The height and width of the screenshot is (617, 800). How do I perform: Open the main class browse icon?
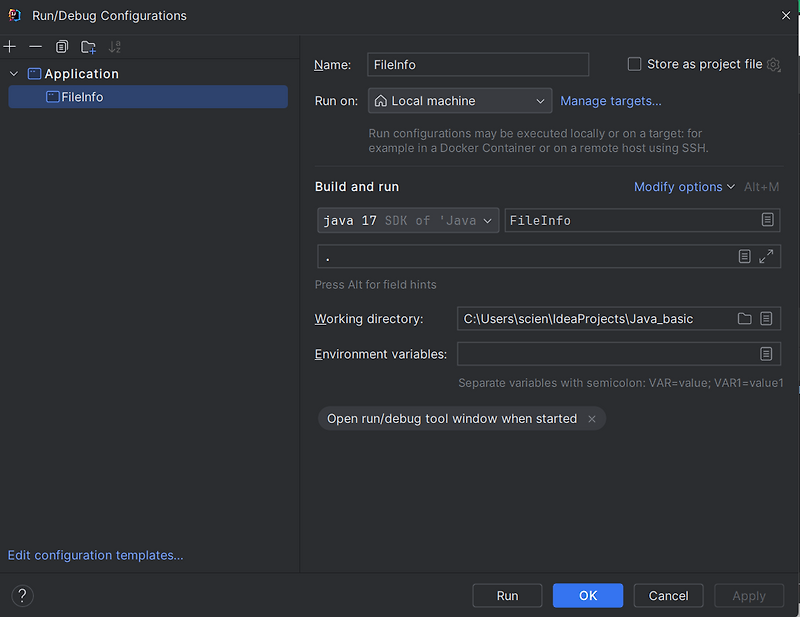coord(767,220)
